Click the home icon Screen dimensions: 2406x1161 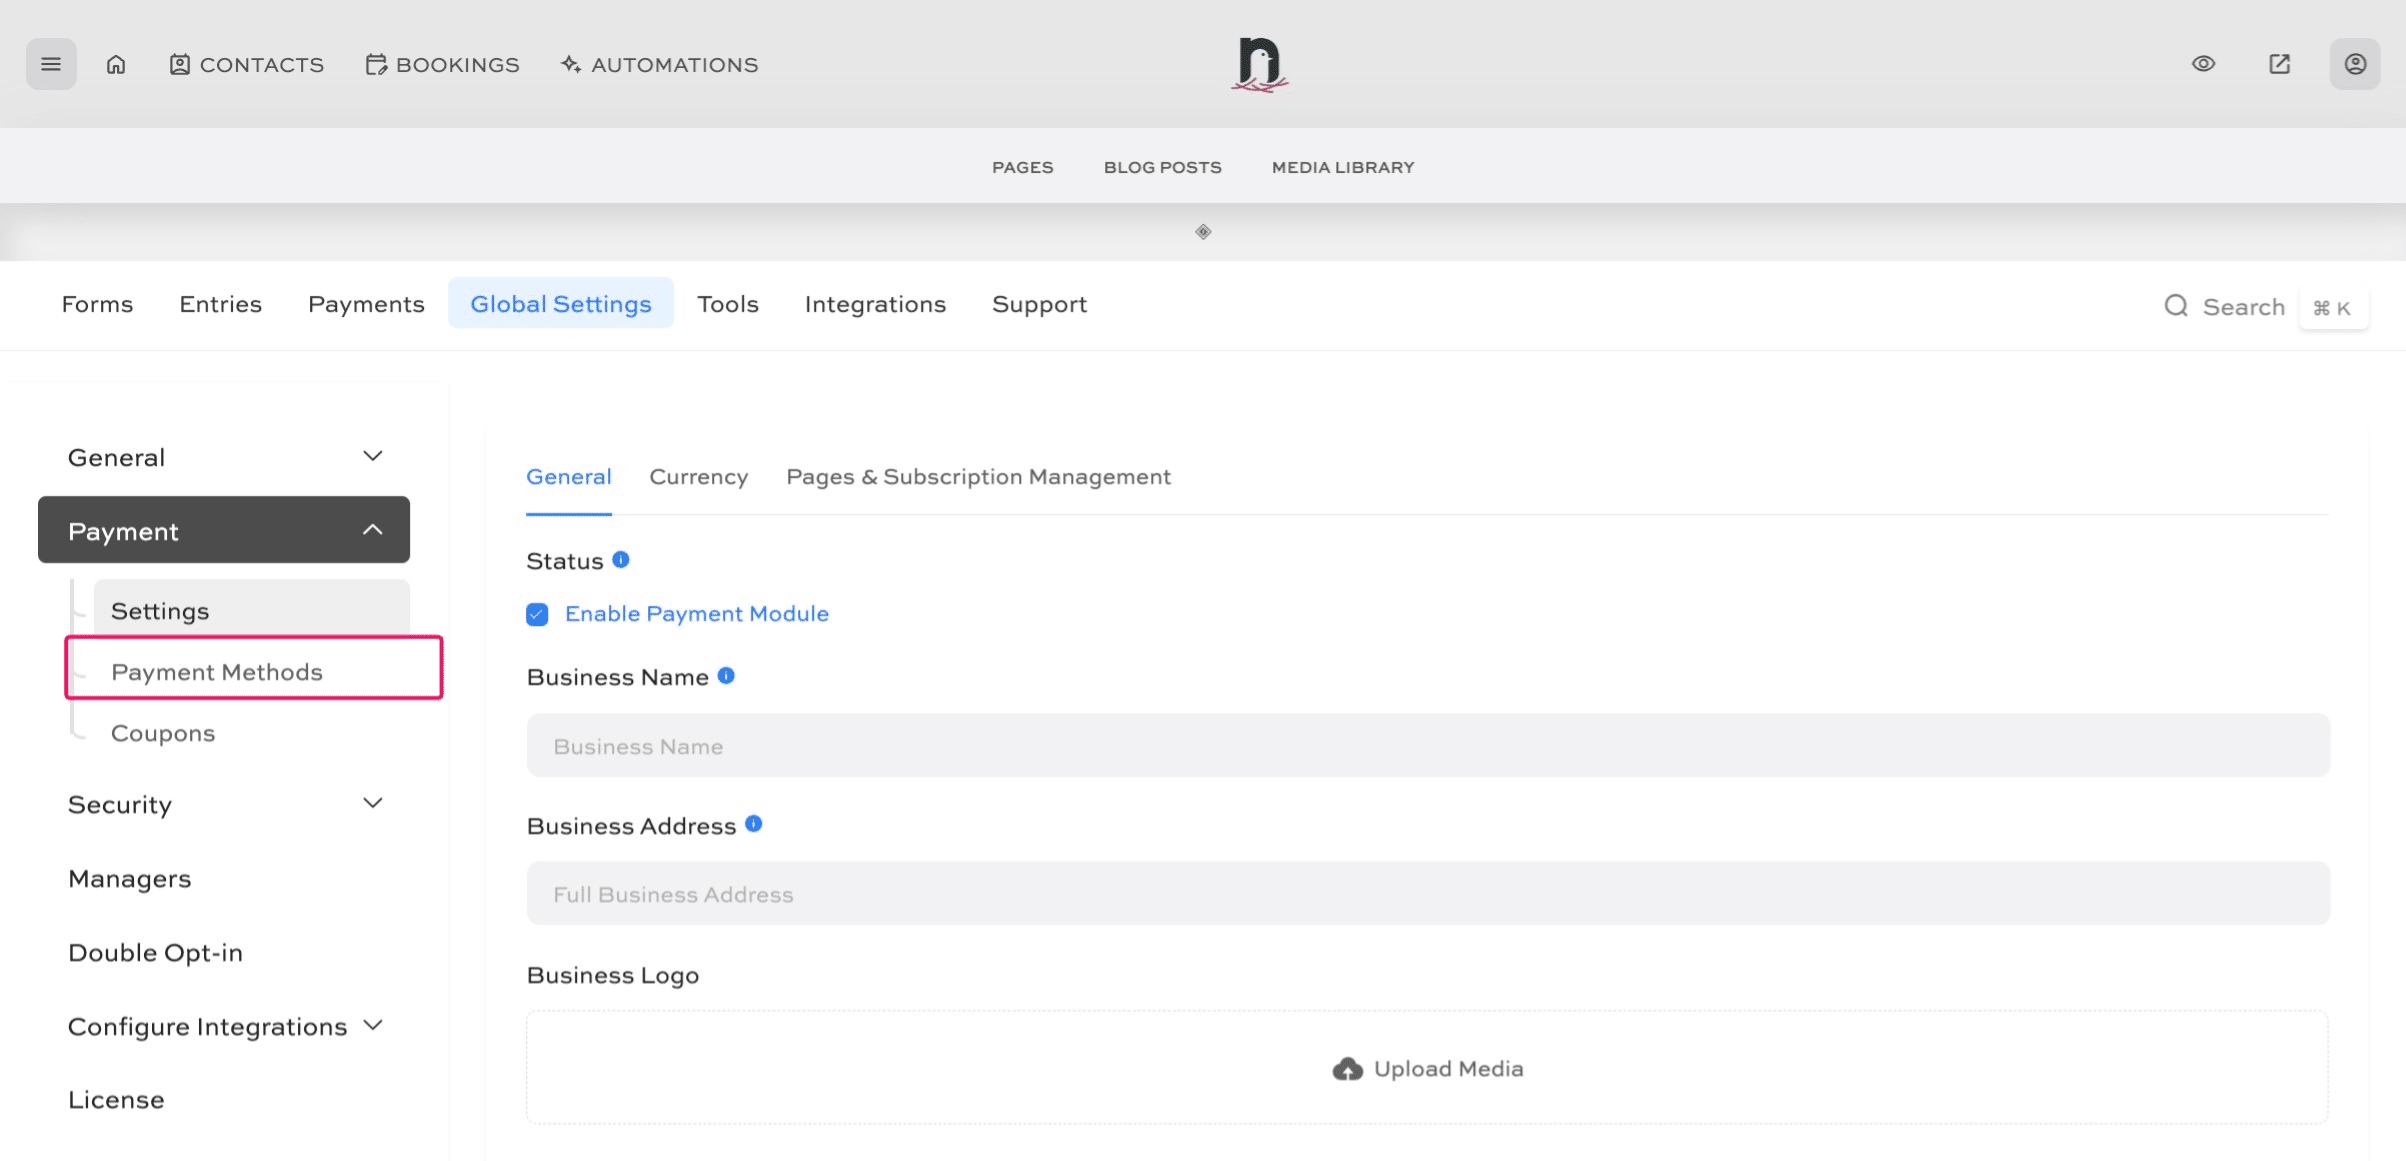[x=116, y=64]
